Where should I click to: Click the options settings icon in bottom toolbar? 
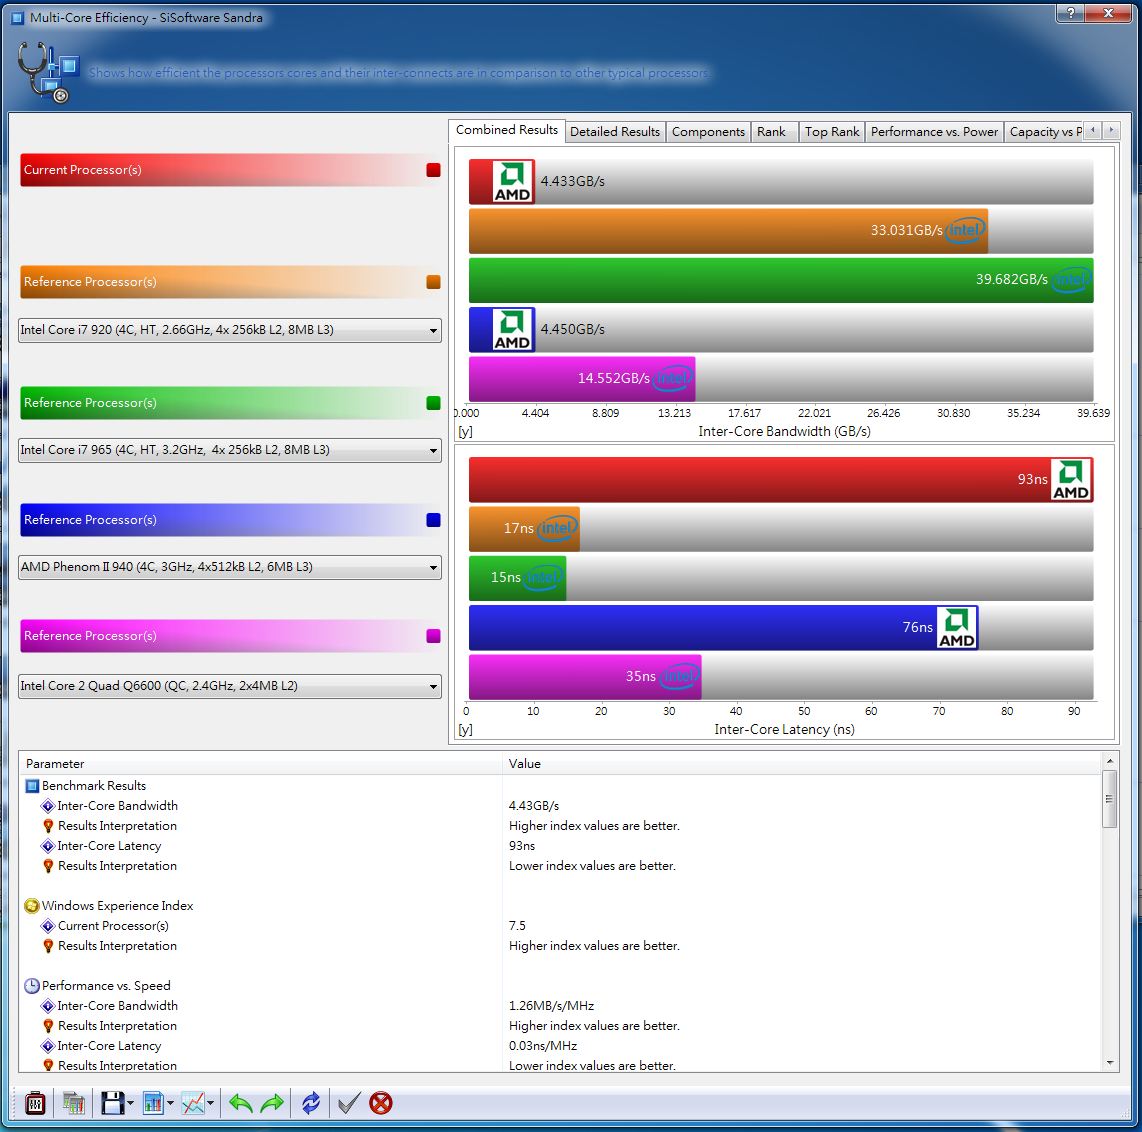click(35, 1103)
